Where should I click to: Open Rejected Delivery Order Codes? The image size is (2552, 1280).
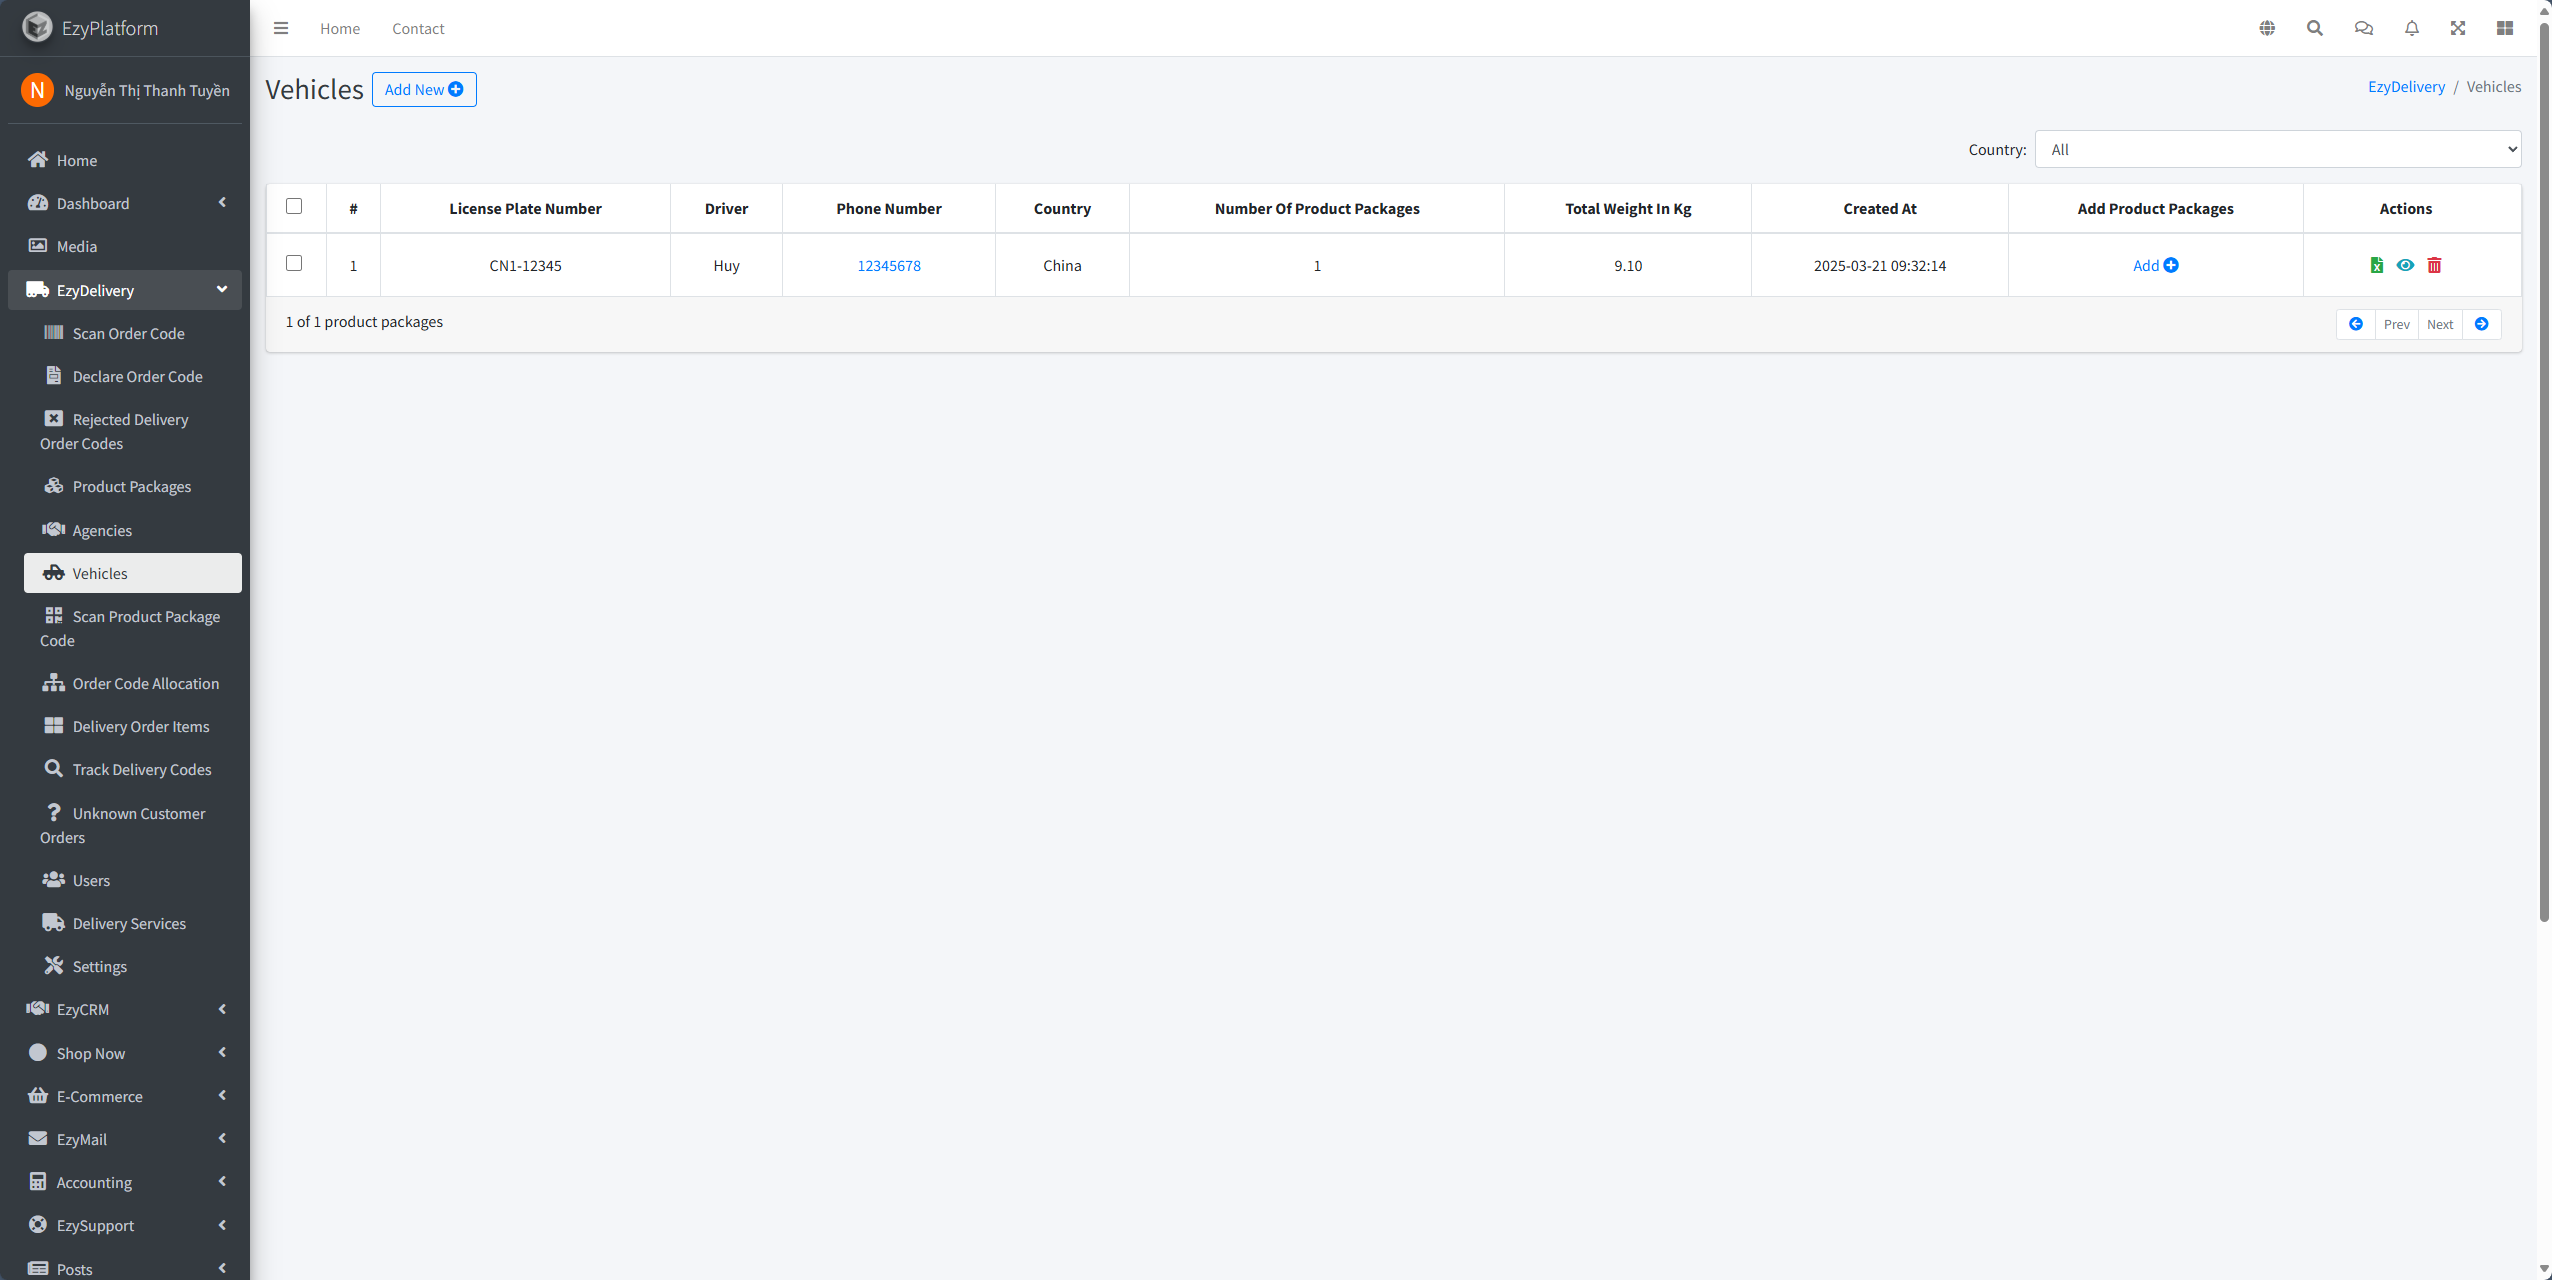pos(133,431)
